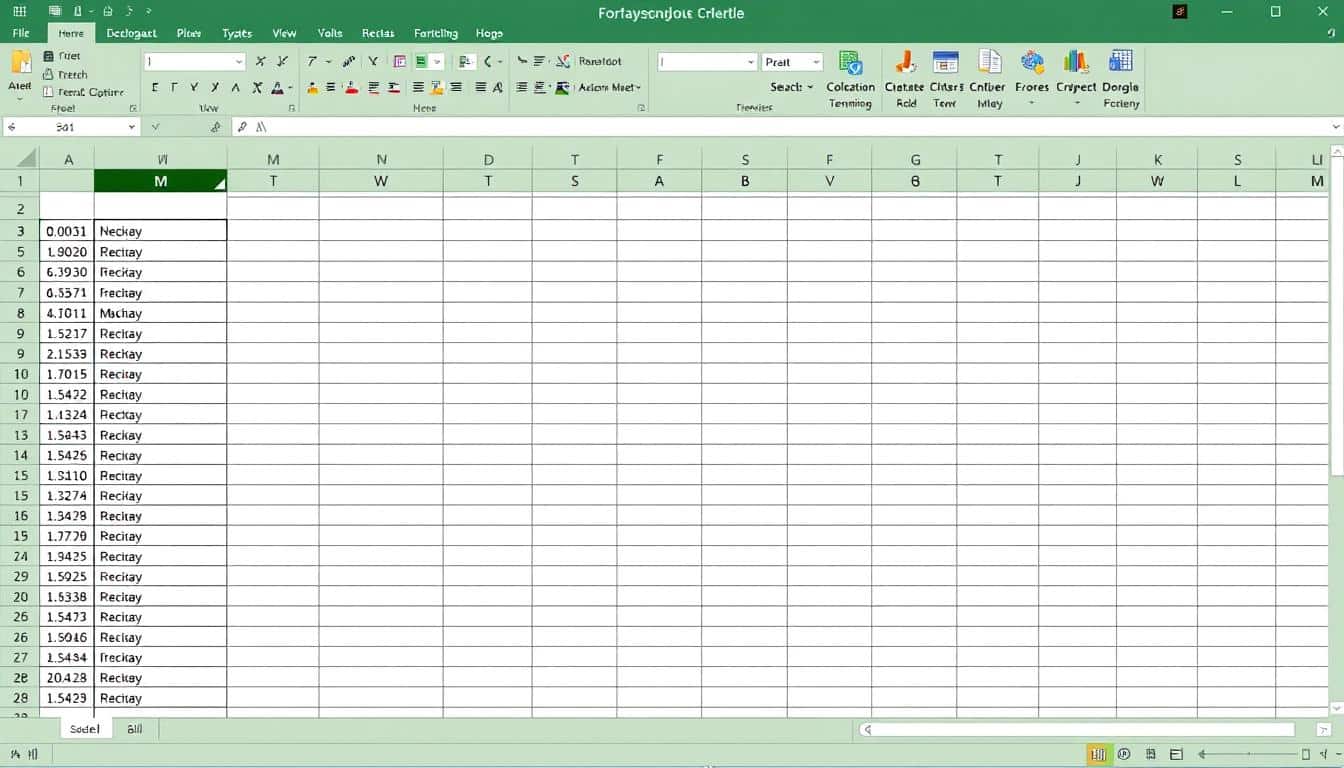
Task: Open the View ribbon tab
Action: click(x=284, y=33)
